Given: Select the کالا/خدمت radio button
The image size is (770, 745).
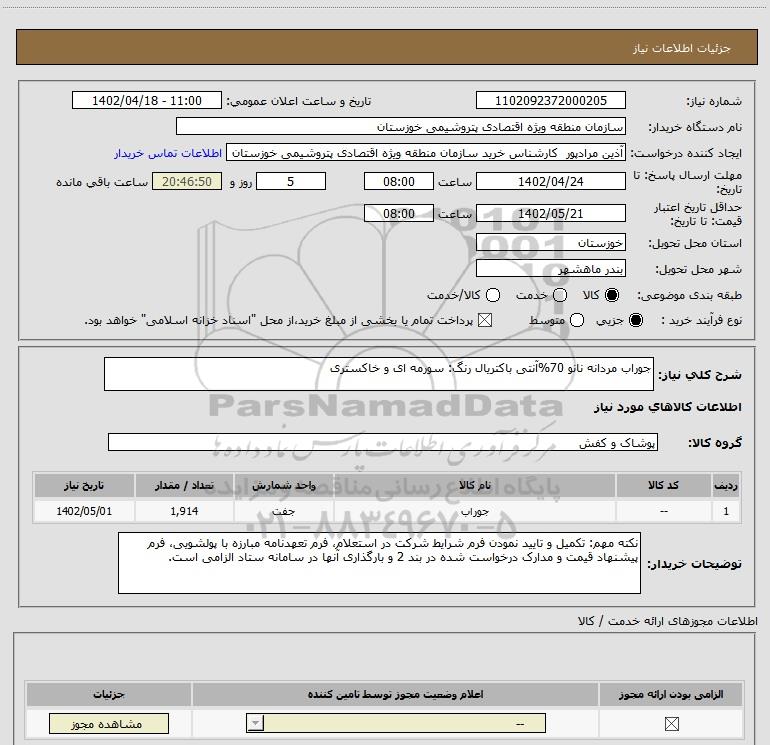Looking at the screenshot, I should coord(493,295).
